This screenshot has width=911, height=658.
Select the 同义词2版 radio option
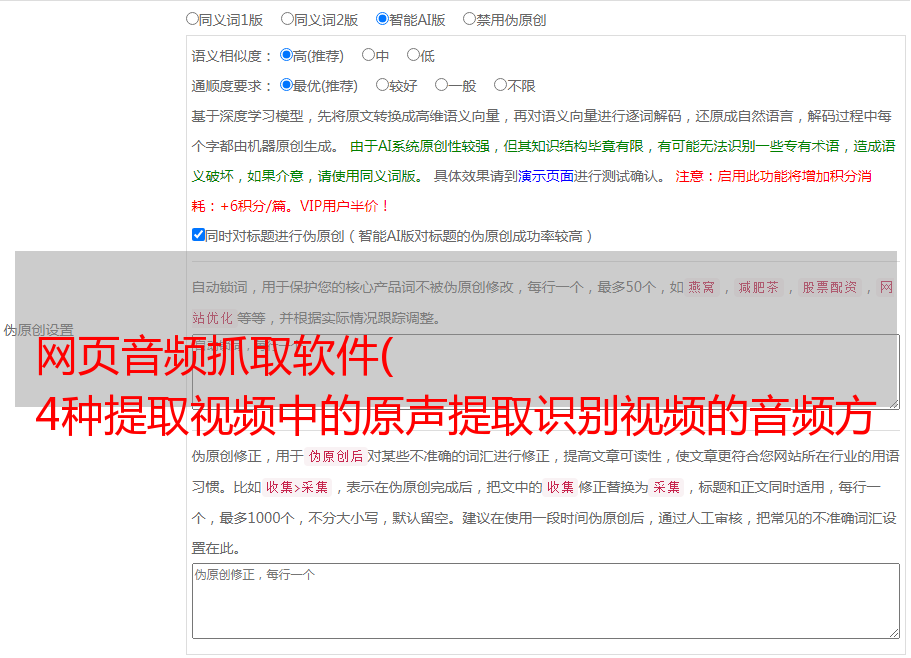click(x=287, y=19)
